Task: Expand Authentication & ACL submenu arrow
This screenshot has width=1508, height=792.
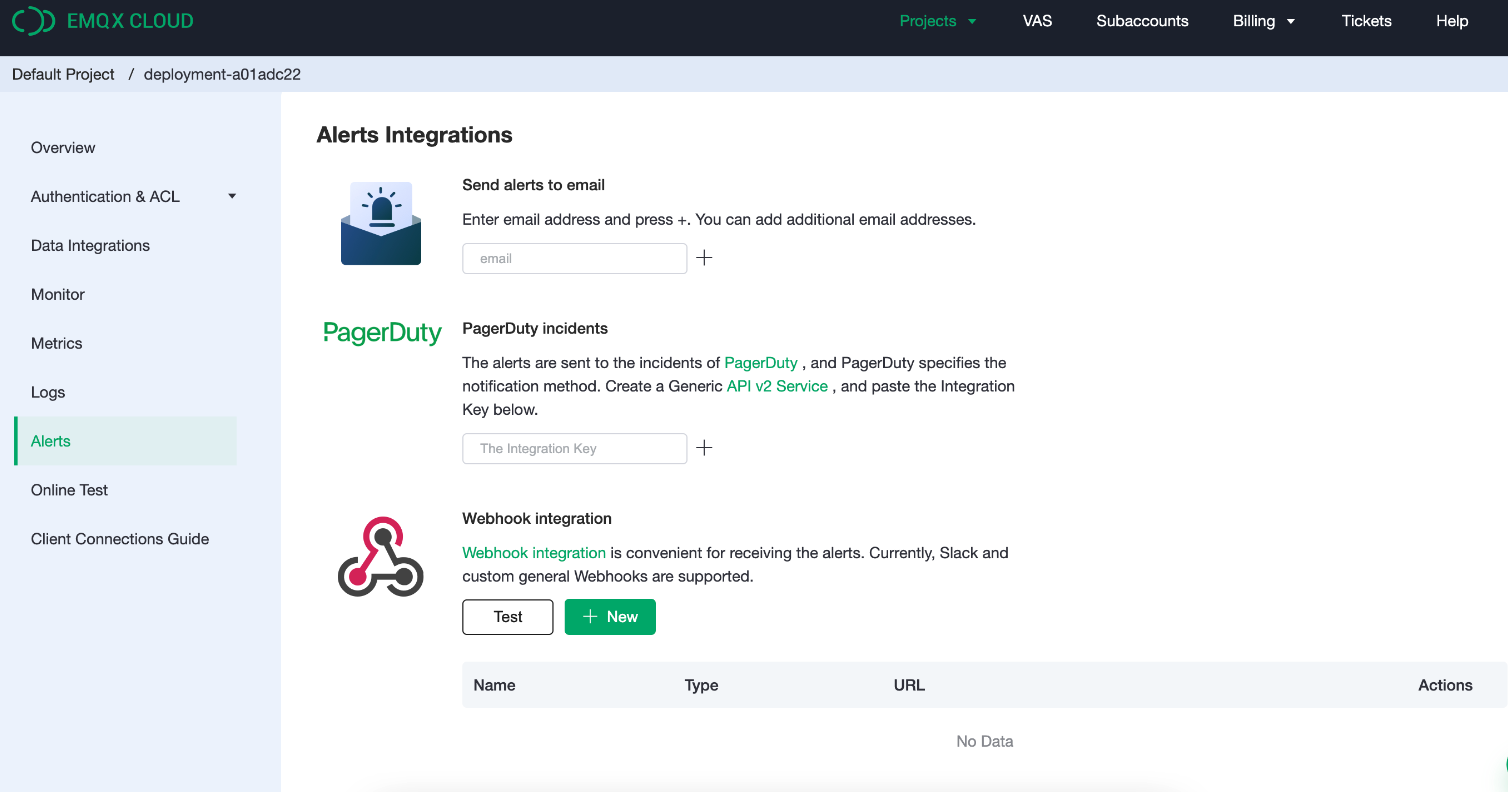Action: pyautogui.click(x=232, y=196)
